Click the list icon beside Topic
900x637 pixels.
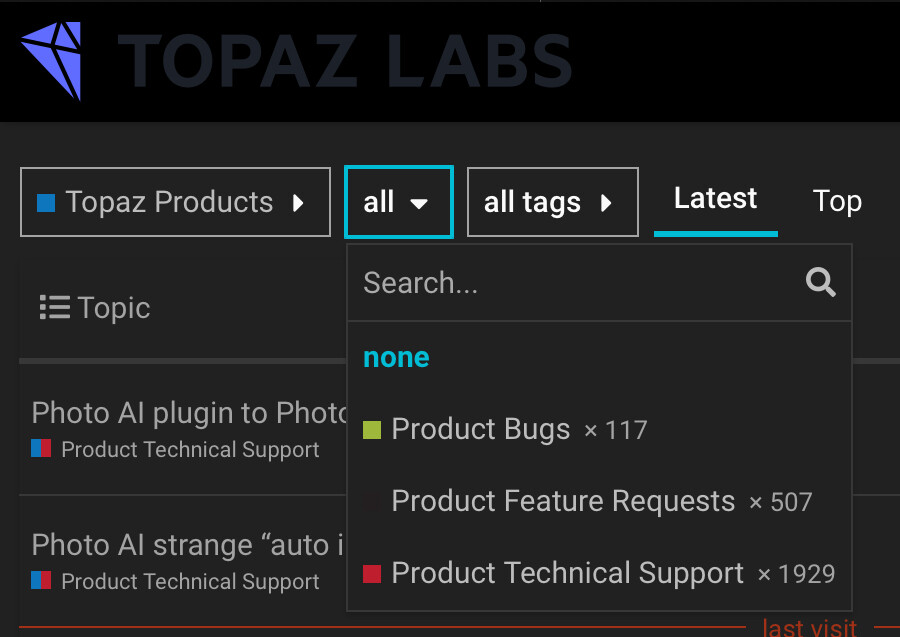click(54, 308)
